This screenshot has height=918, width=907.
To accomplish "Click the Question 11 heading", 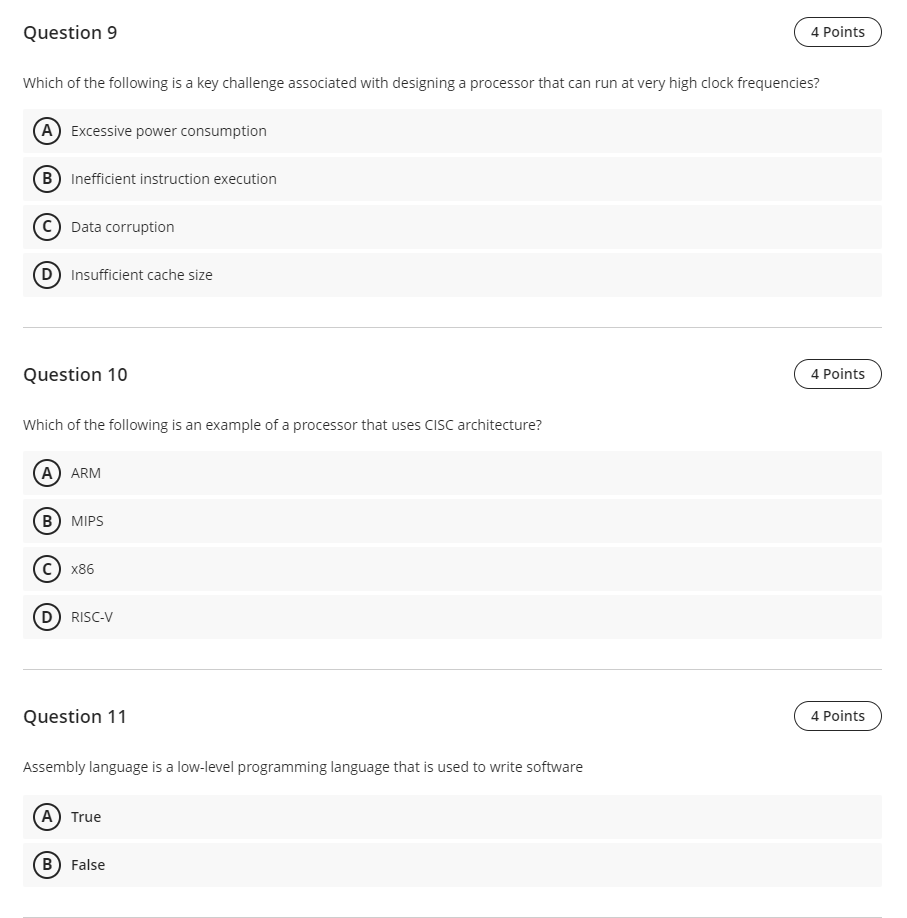I will tap(75, 716).
